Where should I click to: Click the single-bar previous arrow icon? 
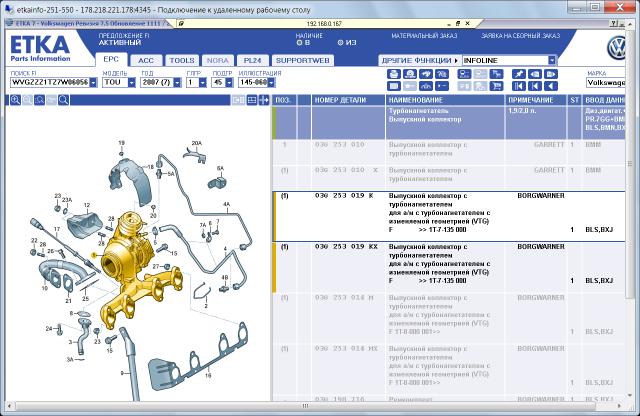click(x=535, y=86)
